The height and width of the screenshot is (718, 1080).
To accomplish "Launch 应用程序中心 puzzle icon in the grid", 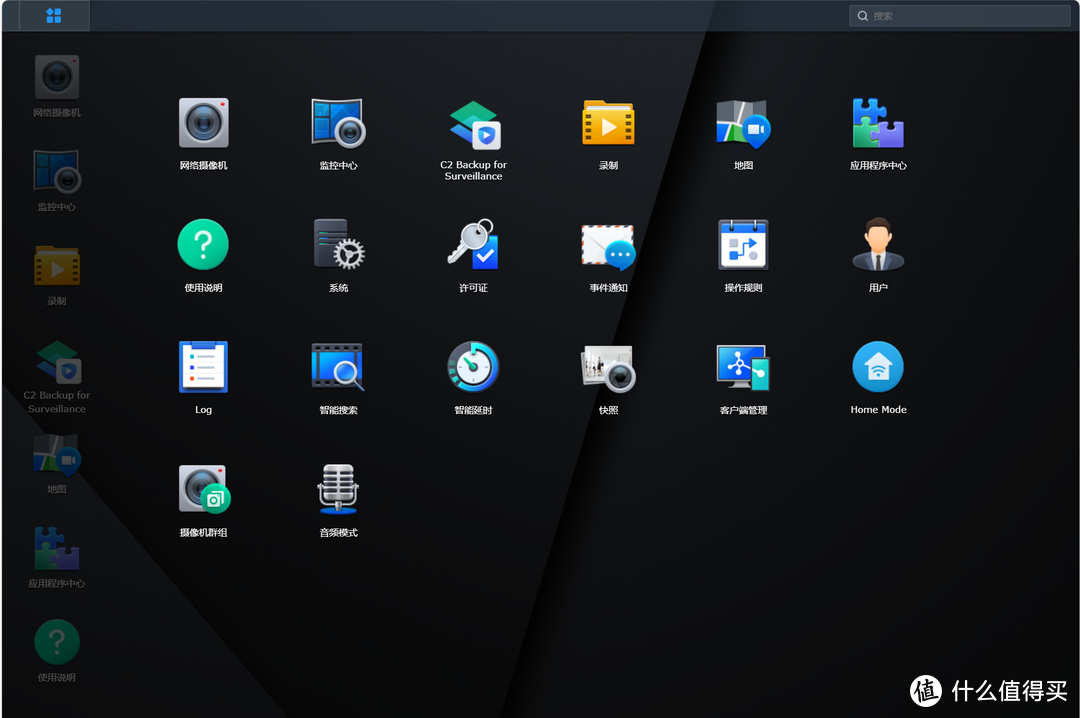I will [878, 124].
